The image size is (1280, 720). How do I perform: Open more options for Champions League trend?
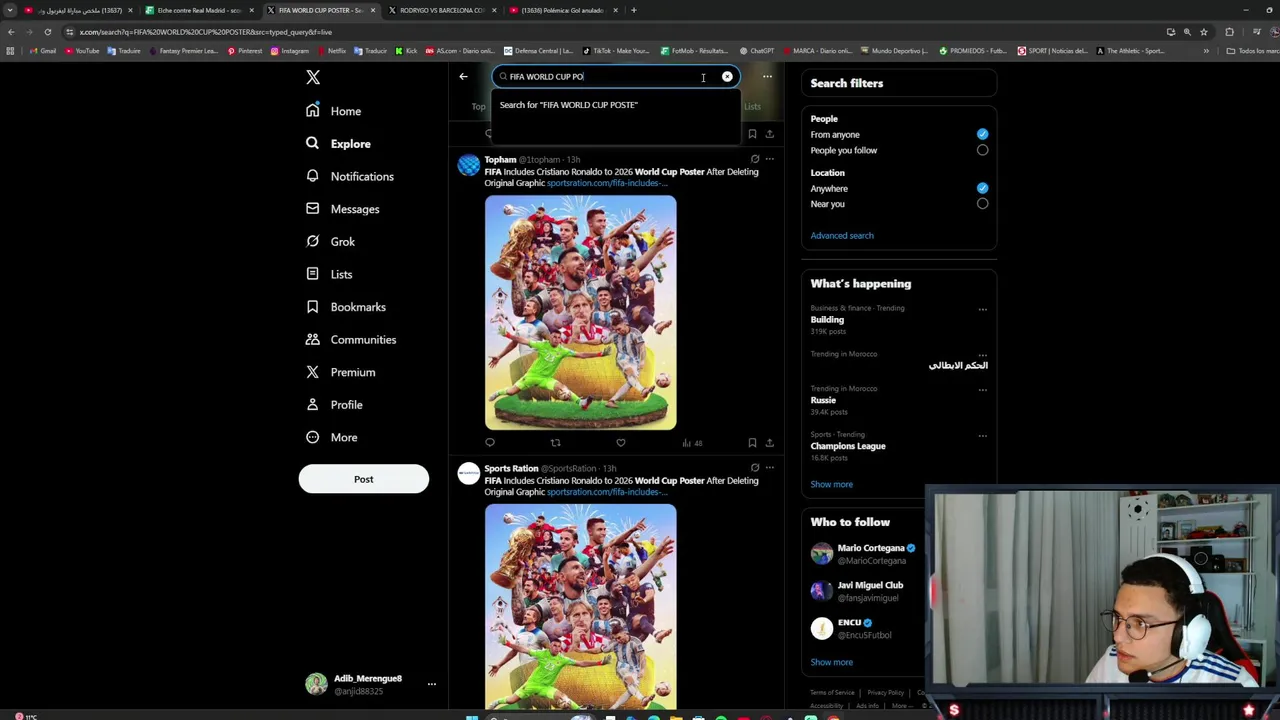(982, 435)
